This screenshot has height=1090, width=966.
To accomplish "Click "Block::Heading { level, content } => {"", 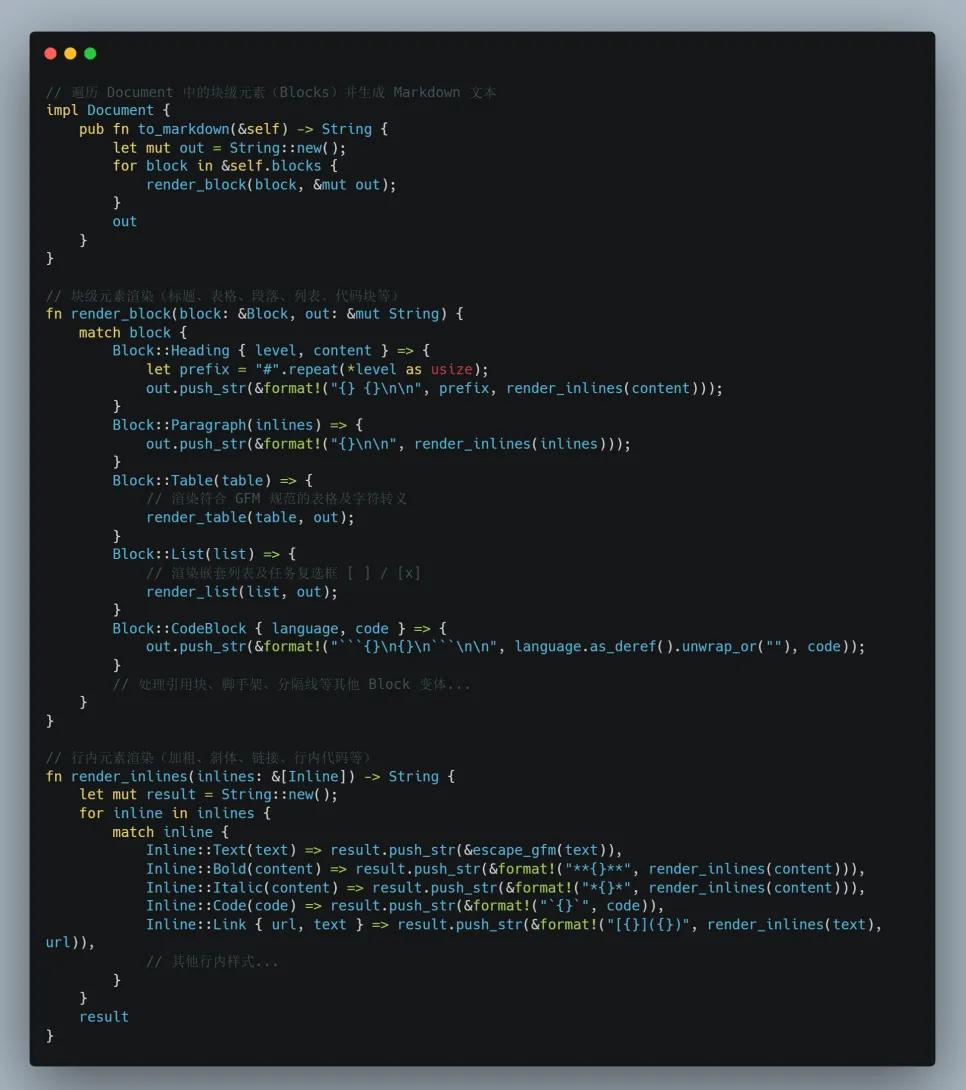I will click(271, 351).
